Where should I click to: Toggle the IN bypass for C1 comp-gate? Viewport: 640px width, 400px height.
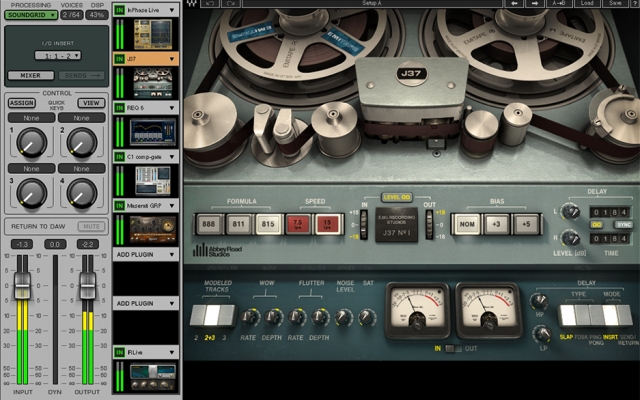coord(119,157)
